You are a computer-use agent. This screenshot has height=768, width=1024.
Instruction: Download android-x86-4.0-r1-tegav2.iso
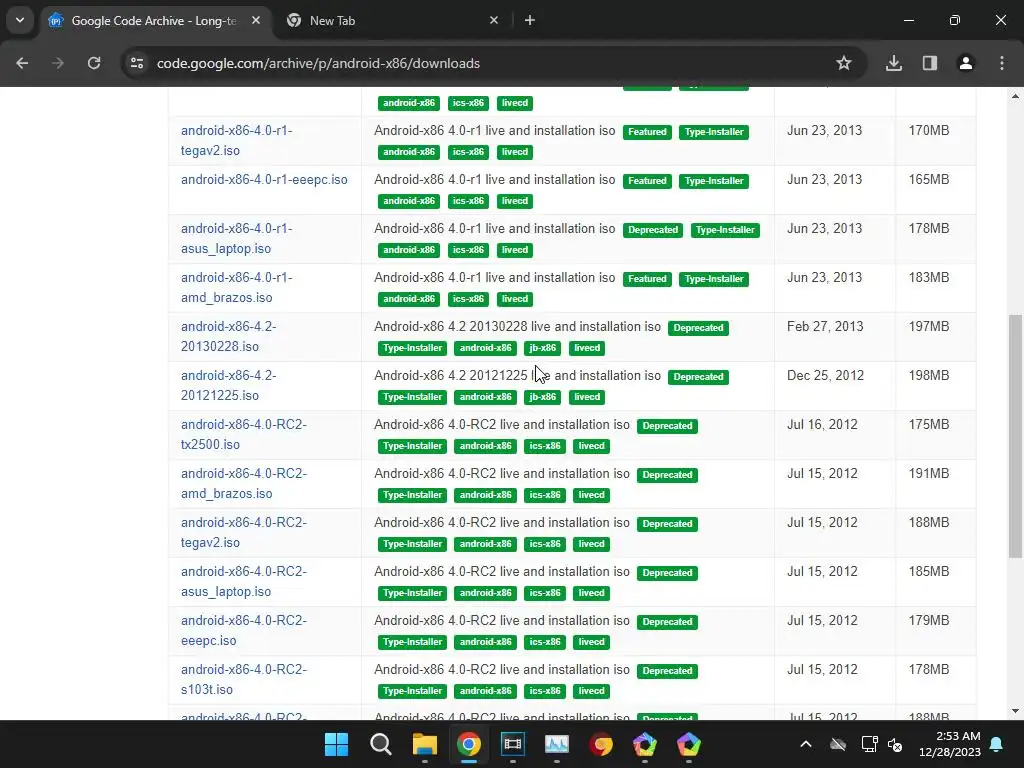pyautogui.click(x=236, y=140)
